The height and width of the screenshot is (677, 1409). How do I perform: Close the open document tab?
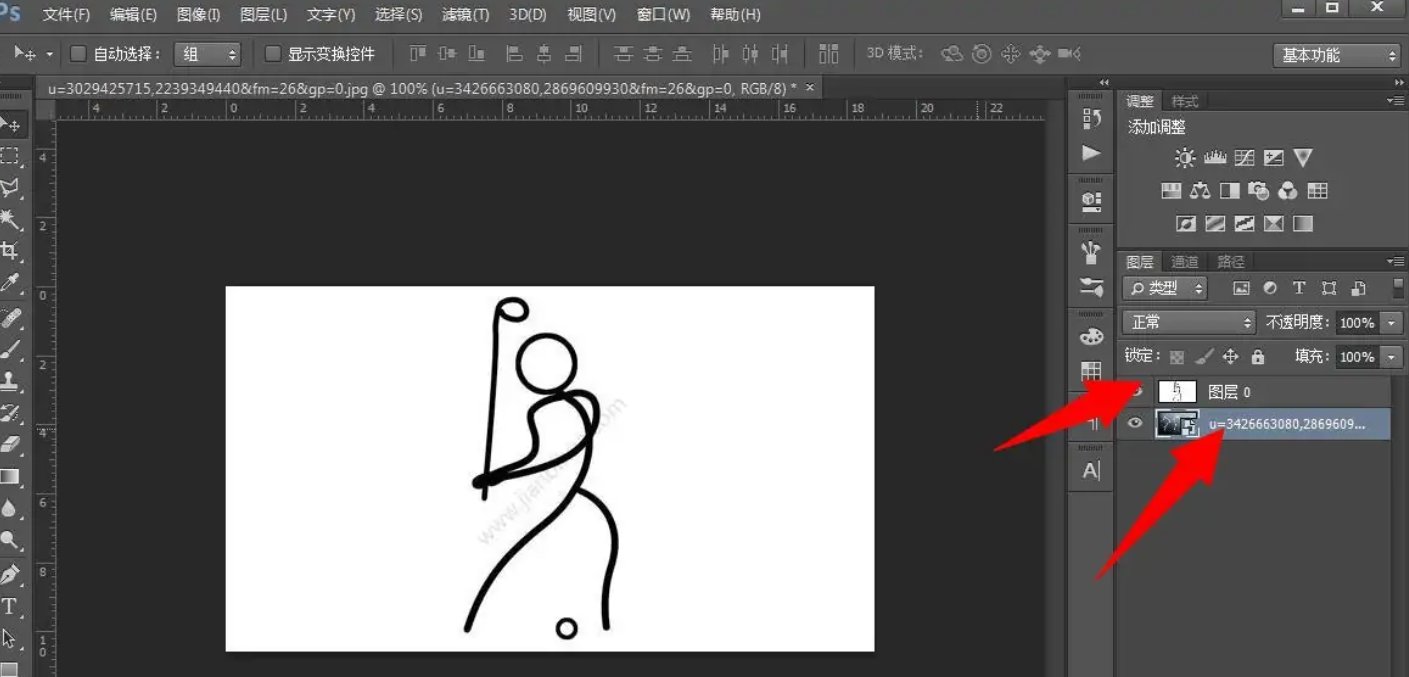810,88
